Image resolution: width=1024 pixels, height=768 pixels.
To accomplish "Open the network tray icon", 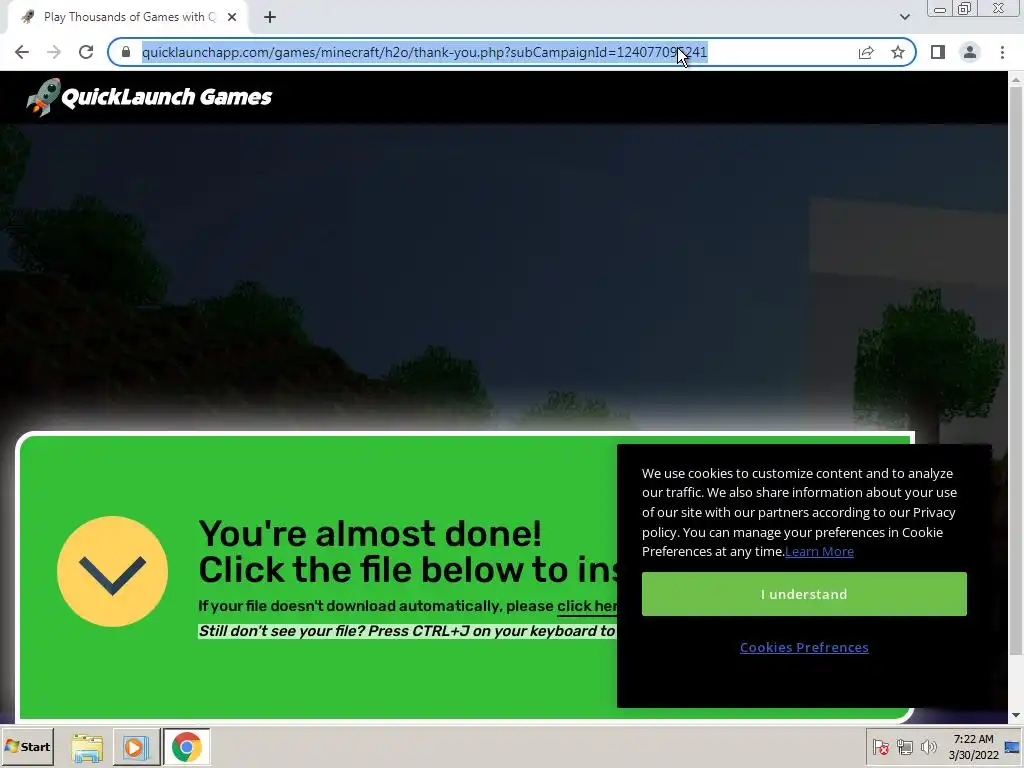I will 904,747.
